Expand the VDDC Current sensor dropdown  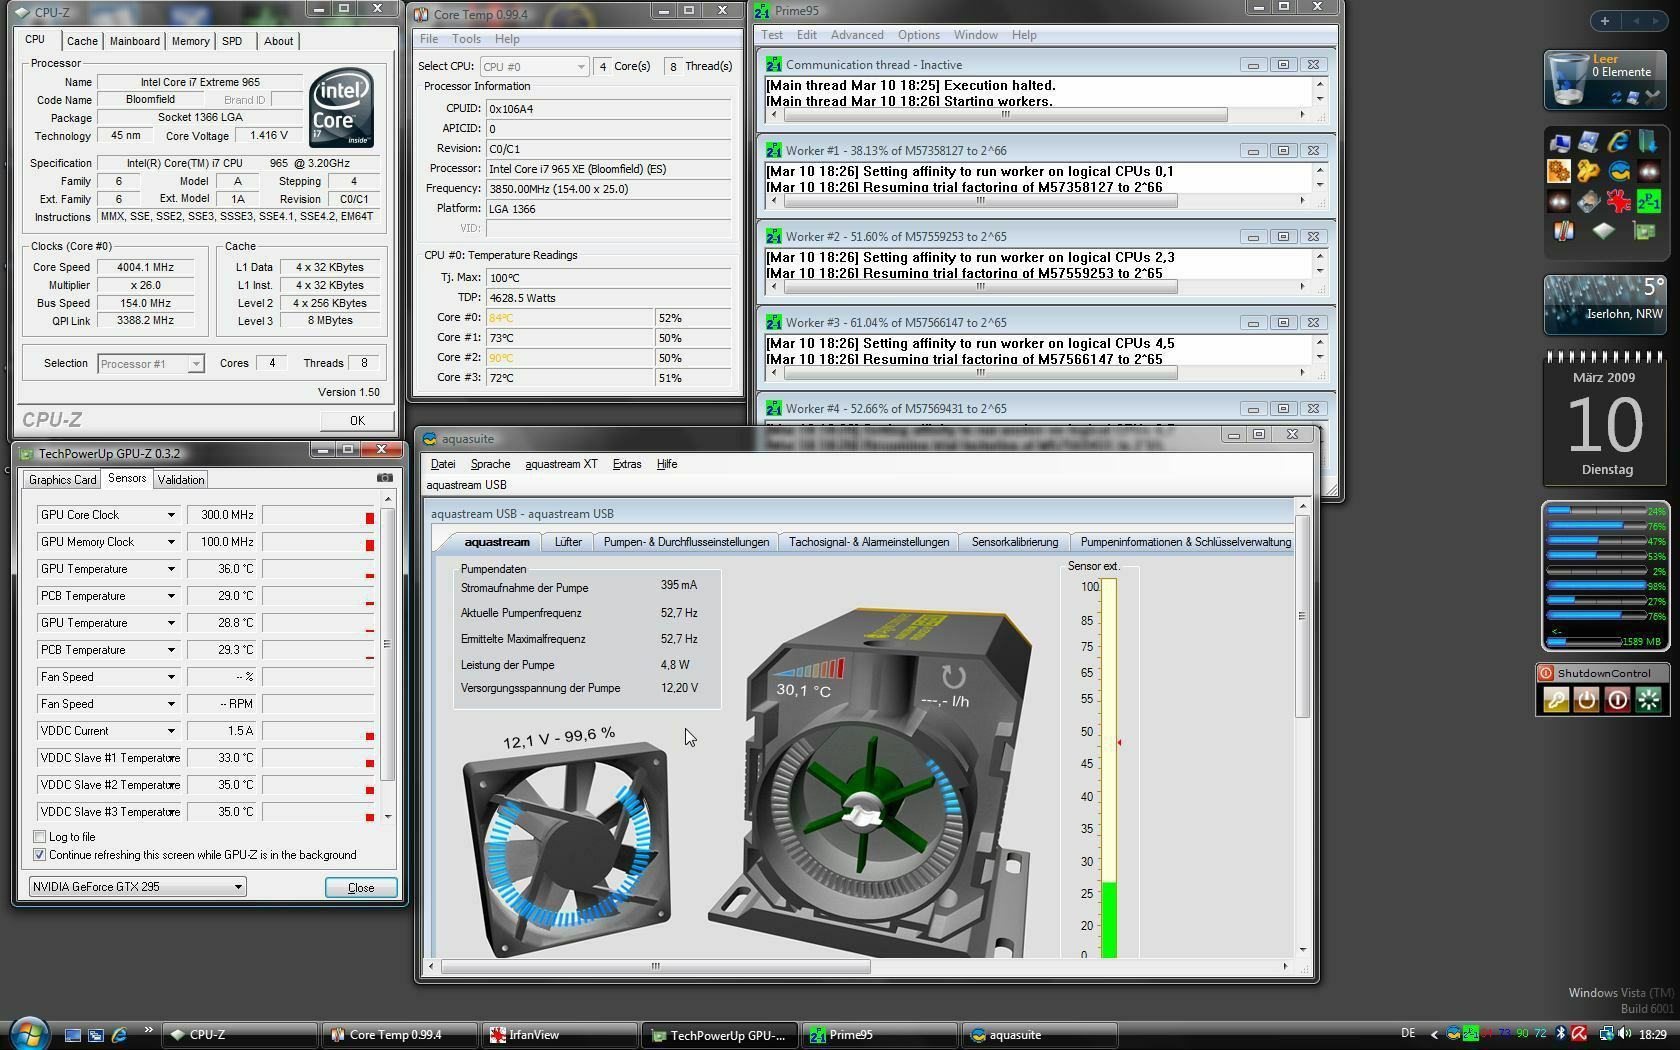171,731
